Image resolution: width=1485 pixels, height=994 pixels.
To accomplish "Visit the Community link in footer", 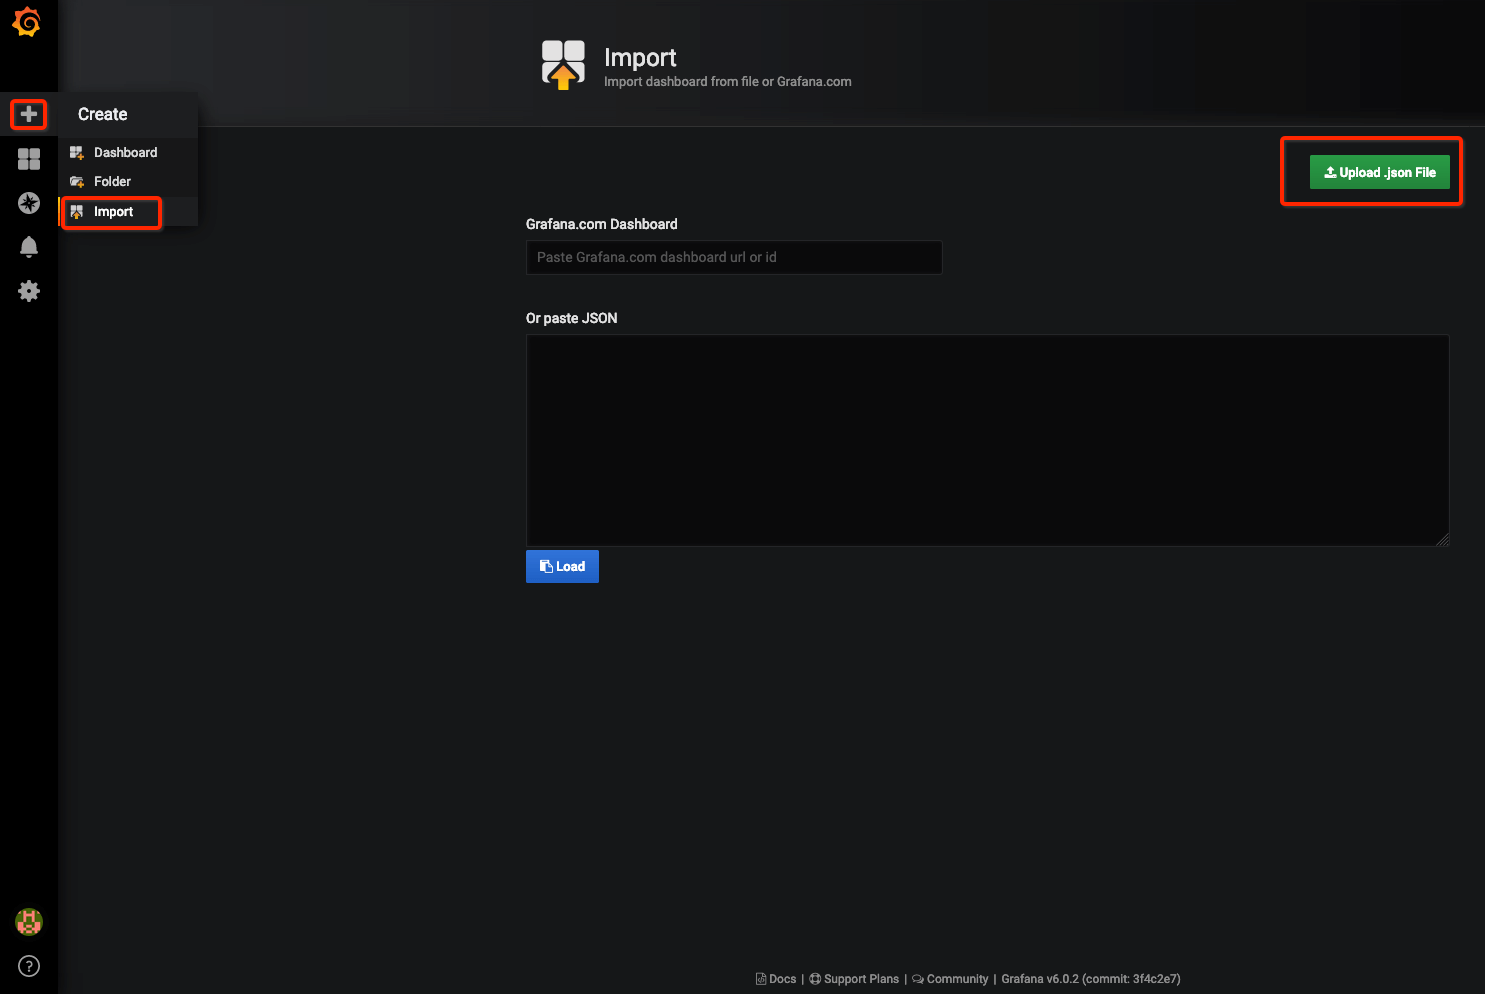I will click(956, 979).
